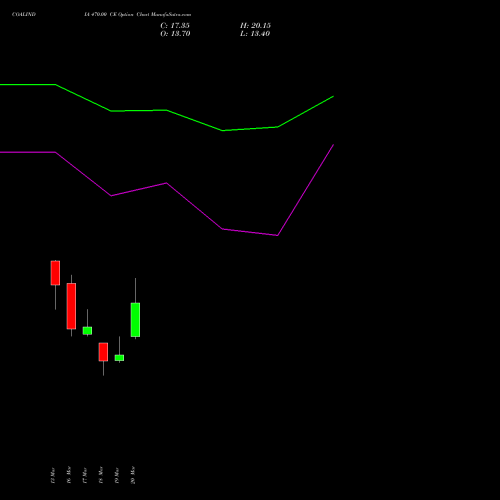
Task: Click the 18 Mar date axis label
Action: [x=101, y=475]
